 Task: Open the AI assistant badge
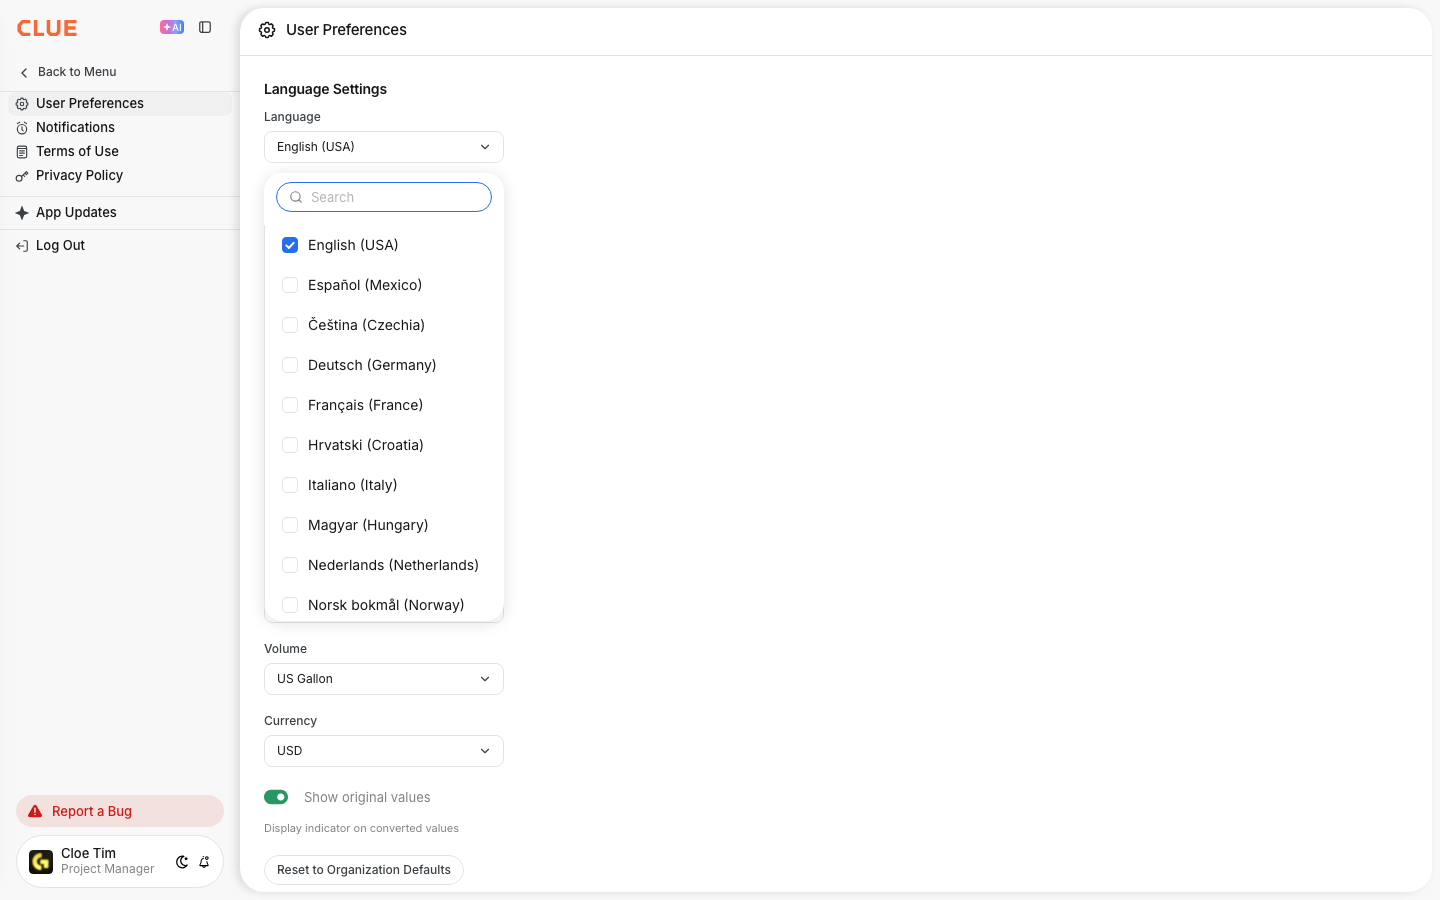tap(172, 28)
